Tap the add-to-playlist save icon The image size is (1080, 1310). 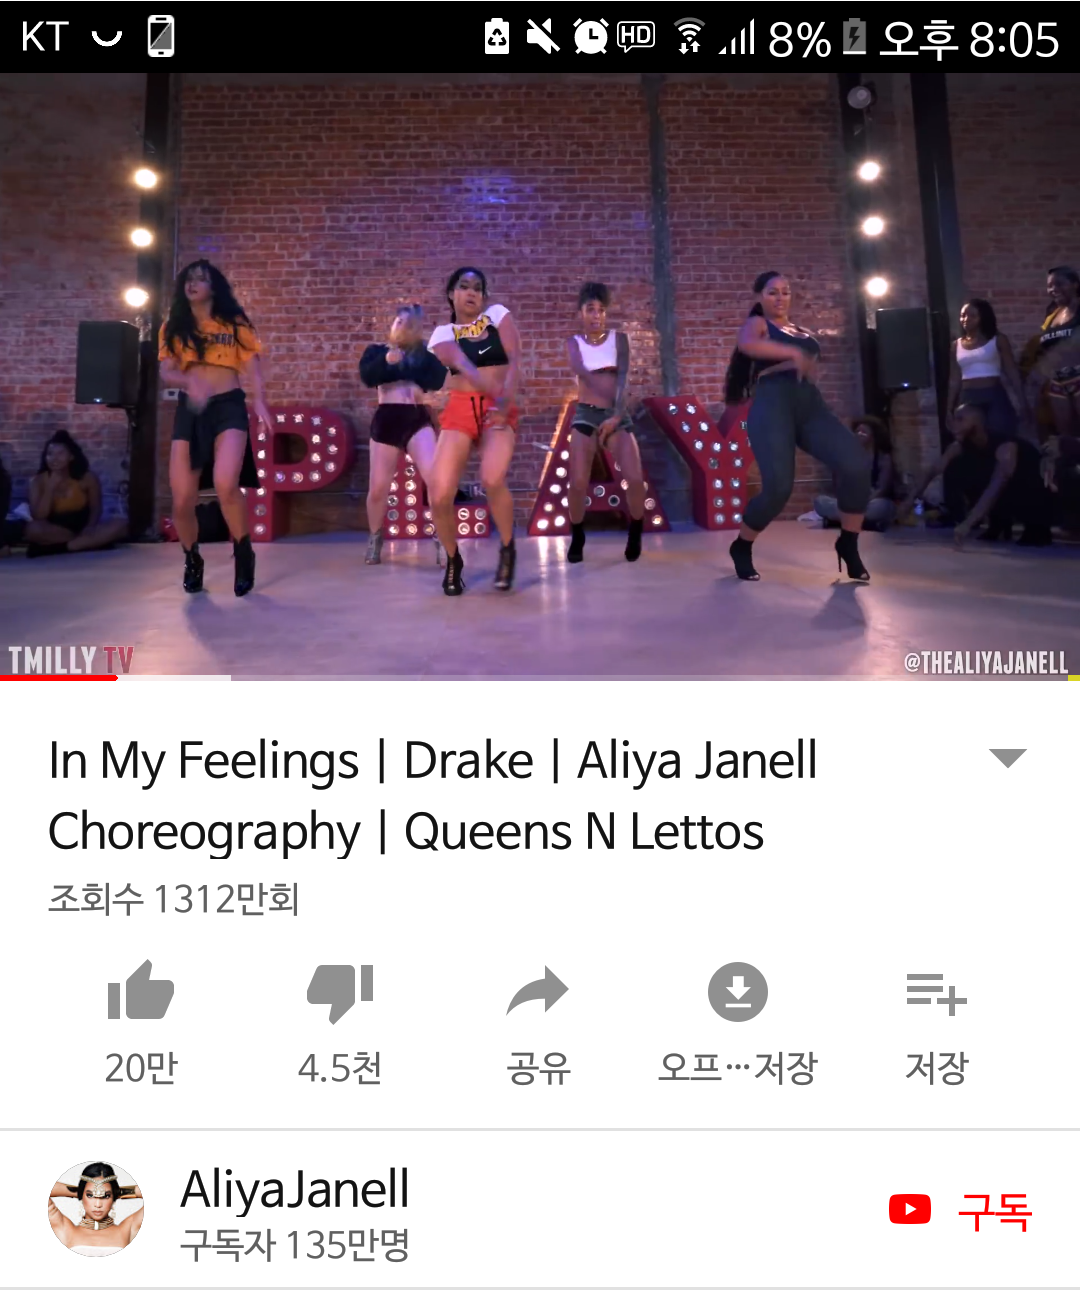point(936,994)
